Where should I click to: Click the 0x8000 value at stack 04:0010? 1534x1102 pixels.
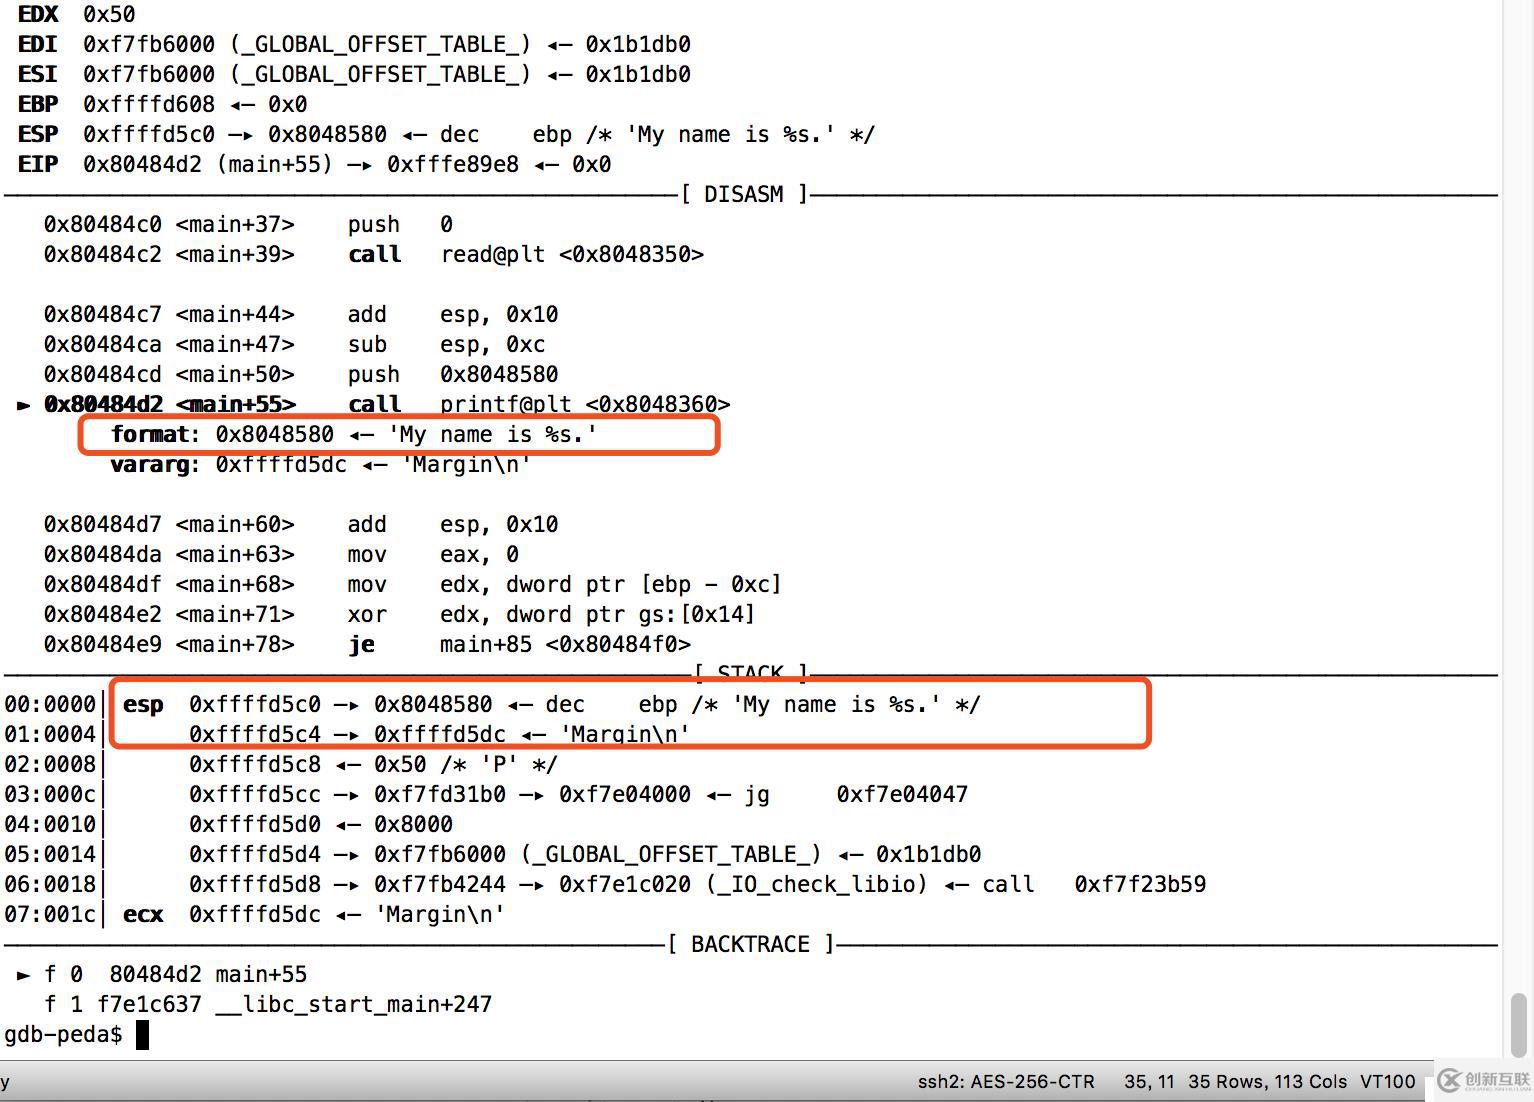tap(413, 824)
